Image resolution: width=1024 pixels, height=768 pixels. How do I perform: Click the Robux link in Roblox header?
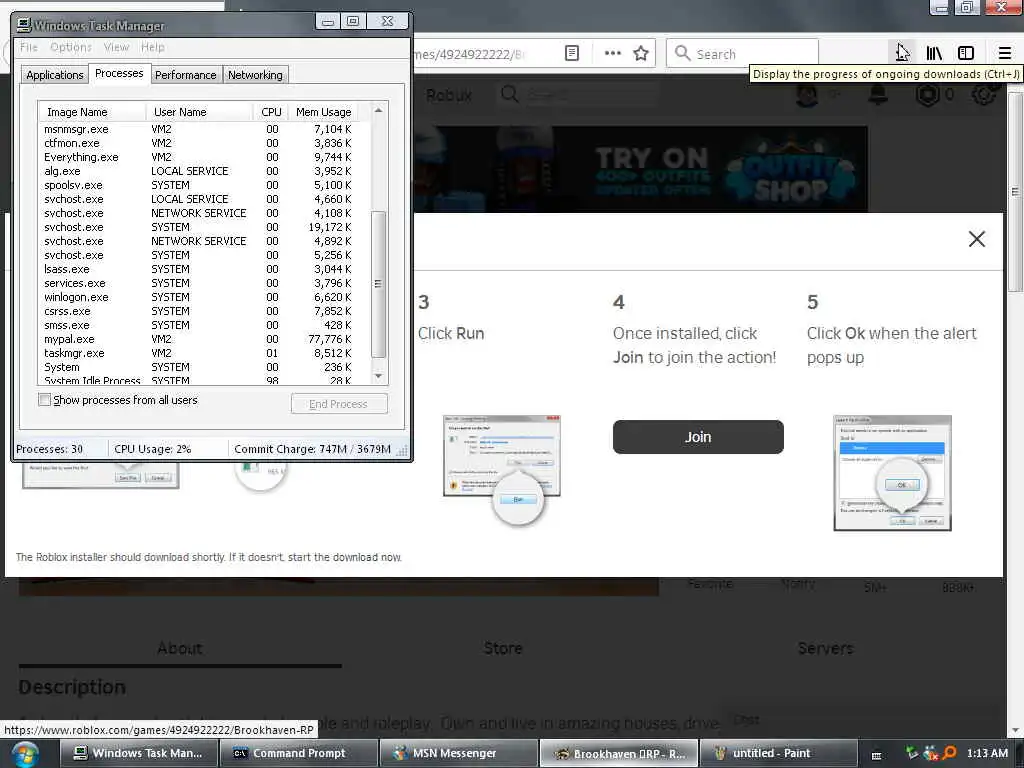tap(449, 95)
